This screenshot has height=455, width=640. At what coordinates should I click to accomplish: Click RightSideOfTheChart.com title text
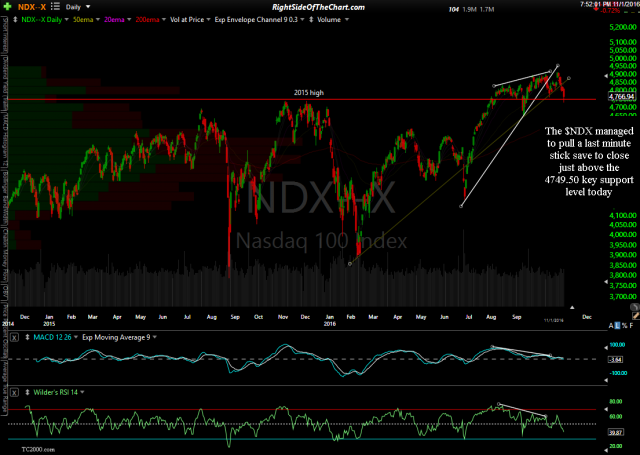[x=318, y=7]
